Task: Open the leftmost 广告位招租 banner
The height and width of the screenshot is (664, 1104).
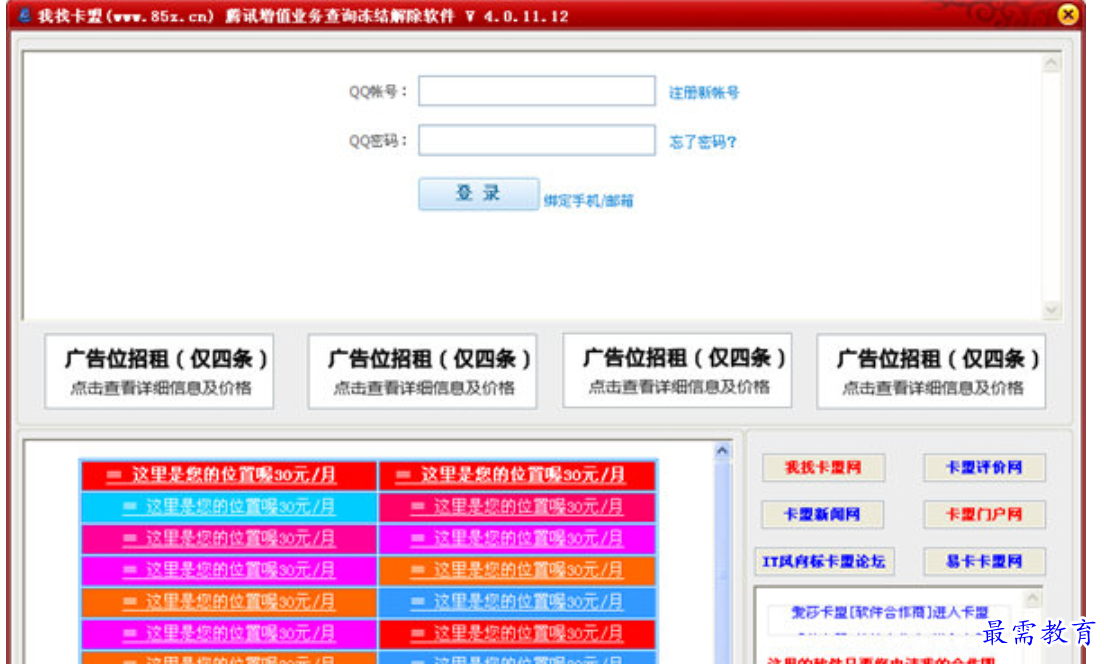Action: point(159,371)
